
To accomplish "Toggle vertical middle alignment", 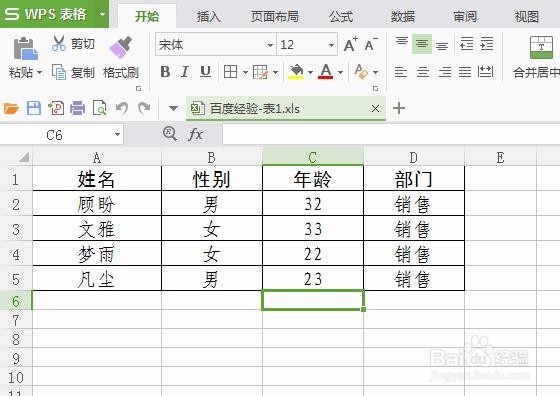I will pos(422,44).
